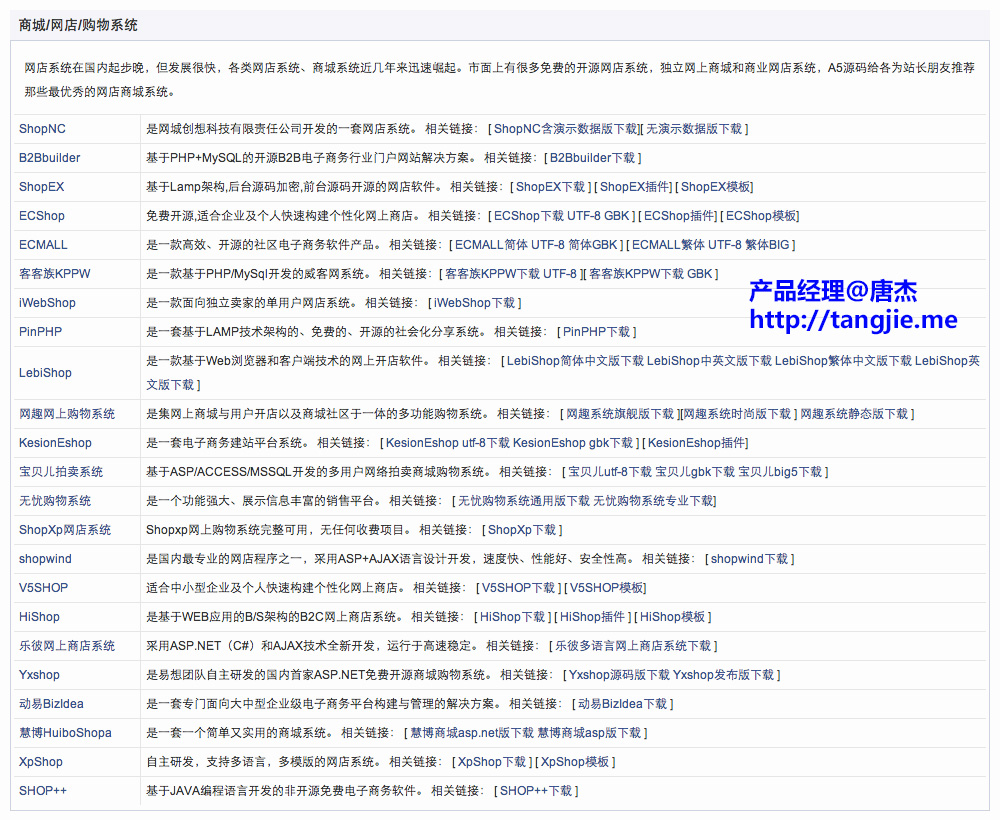Click 宝贝儿gbk下载 link
Screen dimensions: 1000x820
point(695,472)
